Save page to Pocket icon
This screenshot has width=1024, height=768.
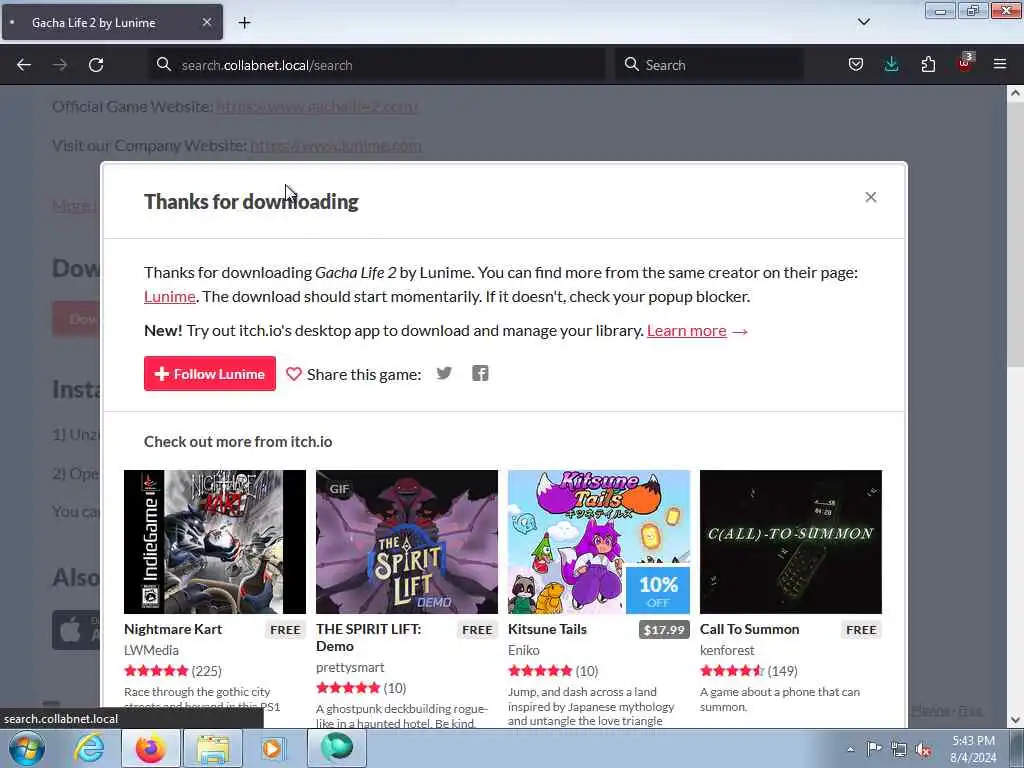click(856, 64)
